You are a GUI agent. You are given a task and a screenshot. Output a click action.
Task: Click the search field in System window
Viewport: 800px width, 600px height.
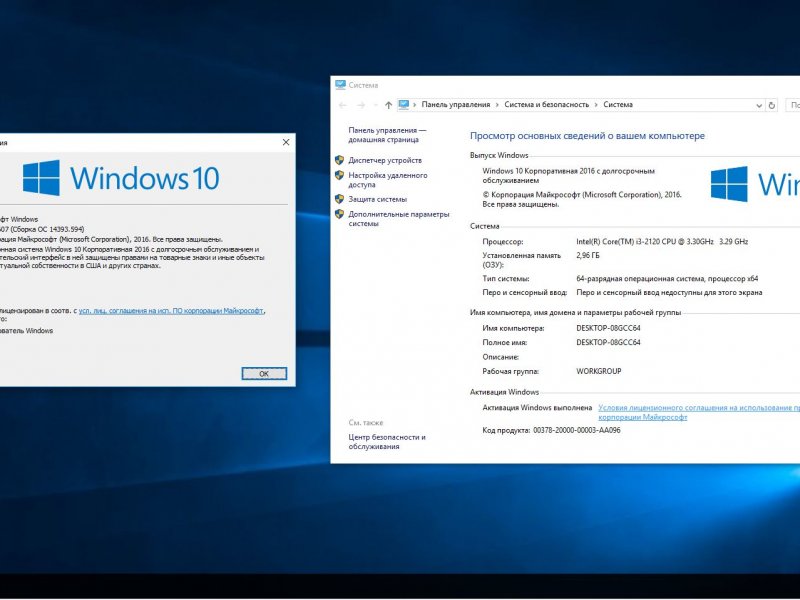pyautogui.click(x=793, y=105)
